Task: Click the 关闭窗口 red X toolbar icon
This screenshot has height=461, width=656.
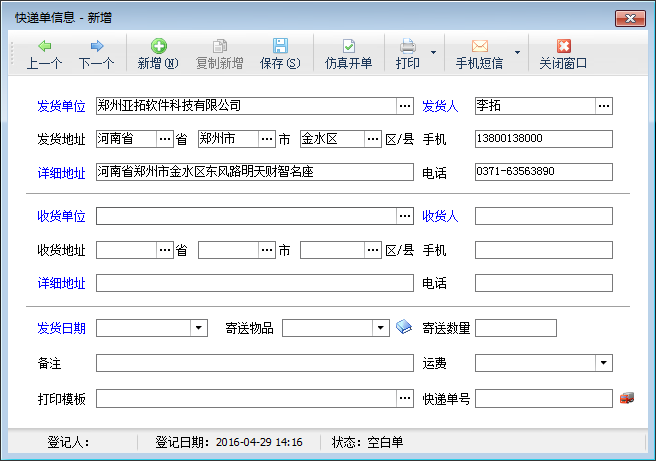Action: click(563, 46)
